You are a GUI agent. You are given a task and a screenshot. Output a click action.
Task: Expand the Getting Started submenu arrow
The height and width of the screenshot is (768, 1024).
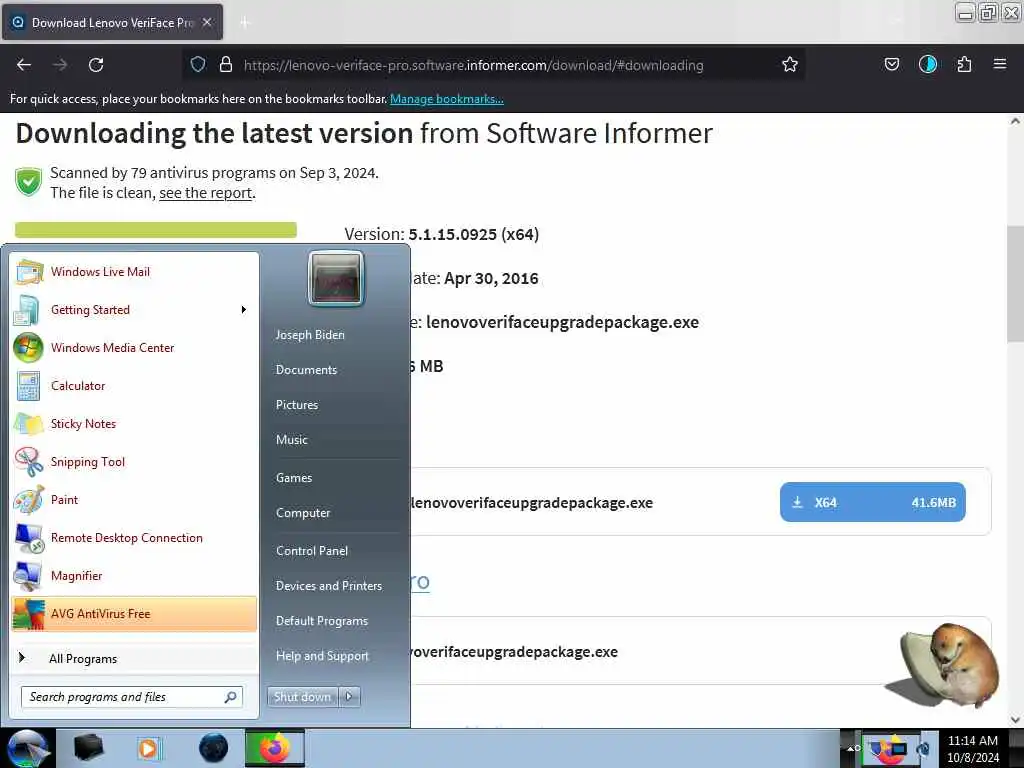[244, 310]
